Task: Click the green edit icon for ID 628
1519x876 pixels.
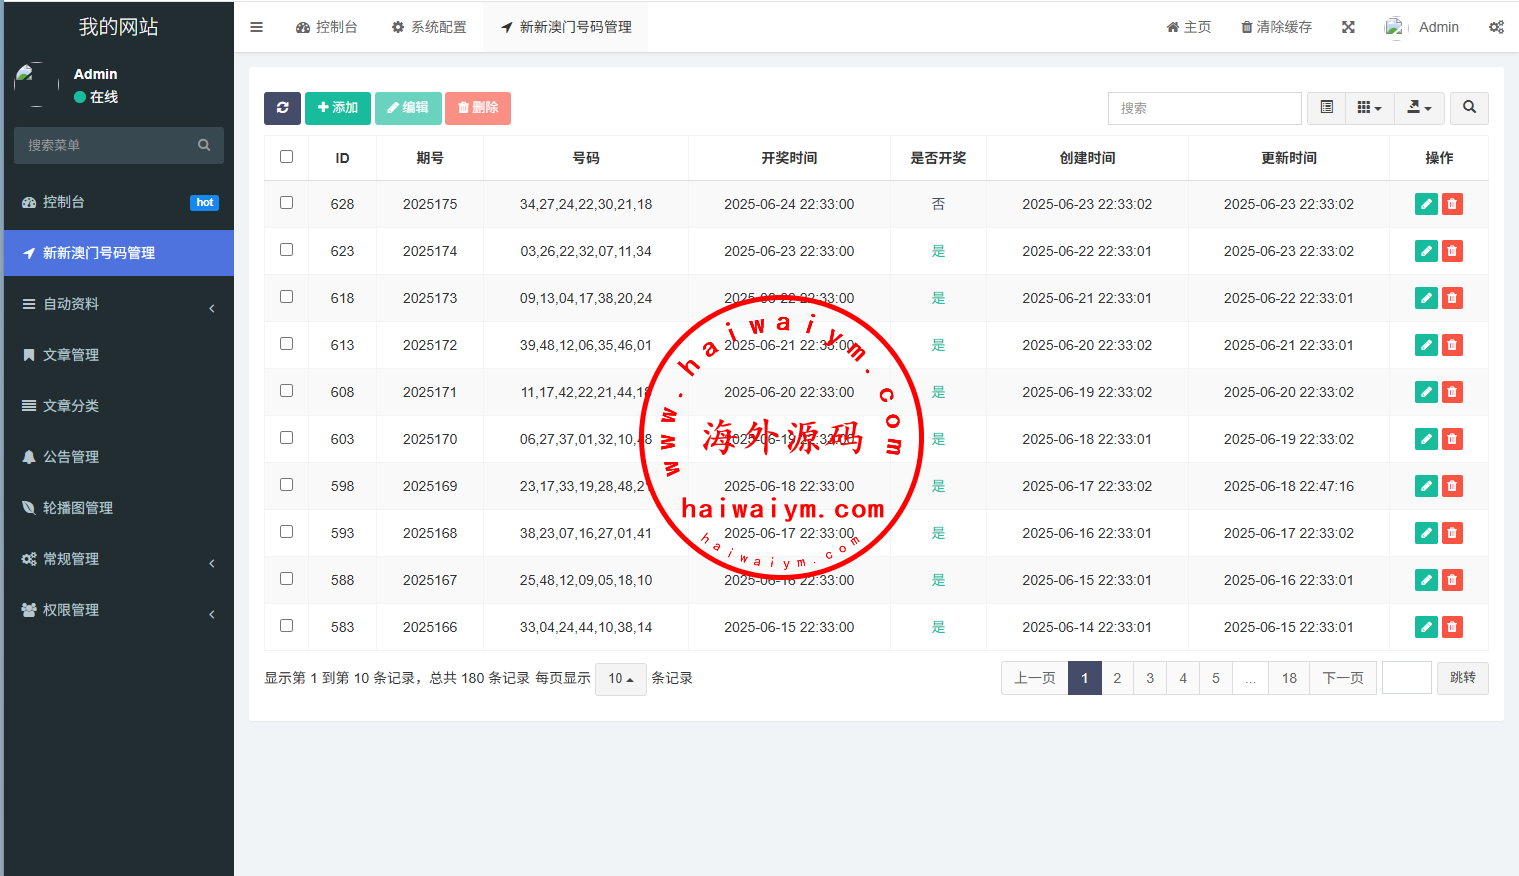Action: click(1426, 204)
